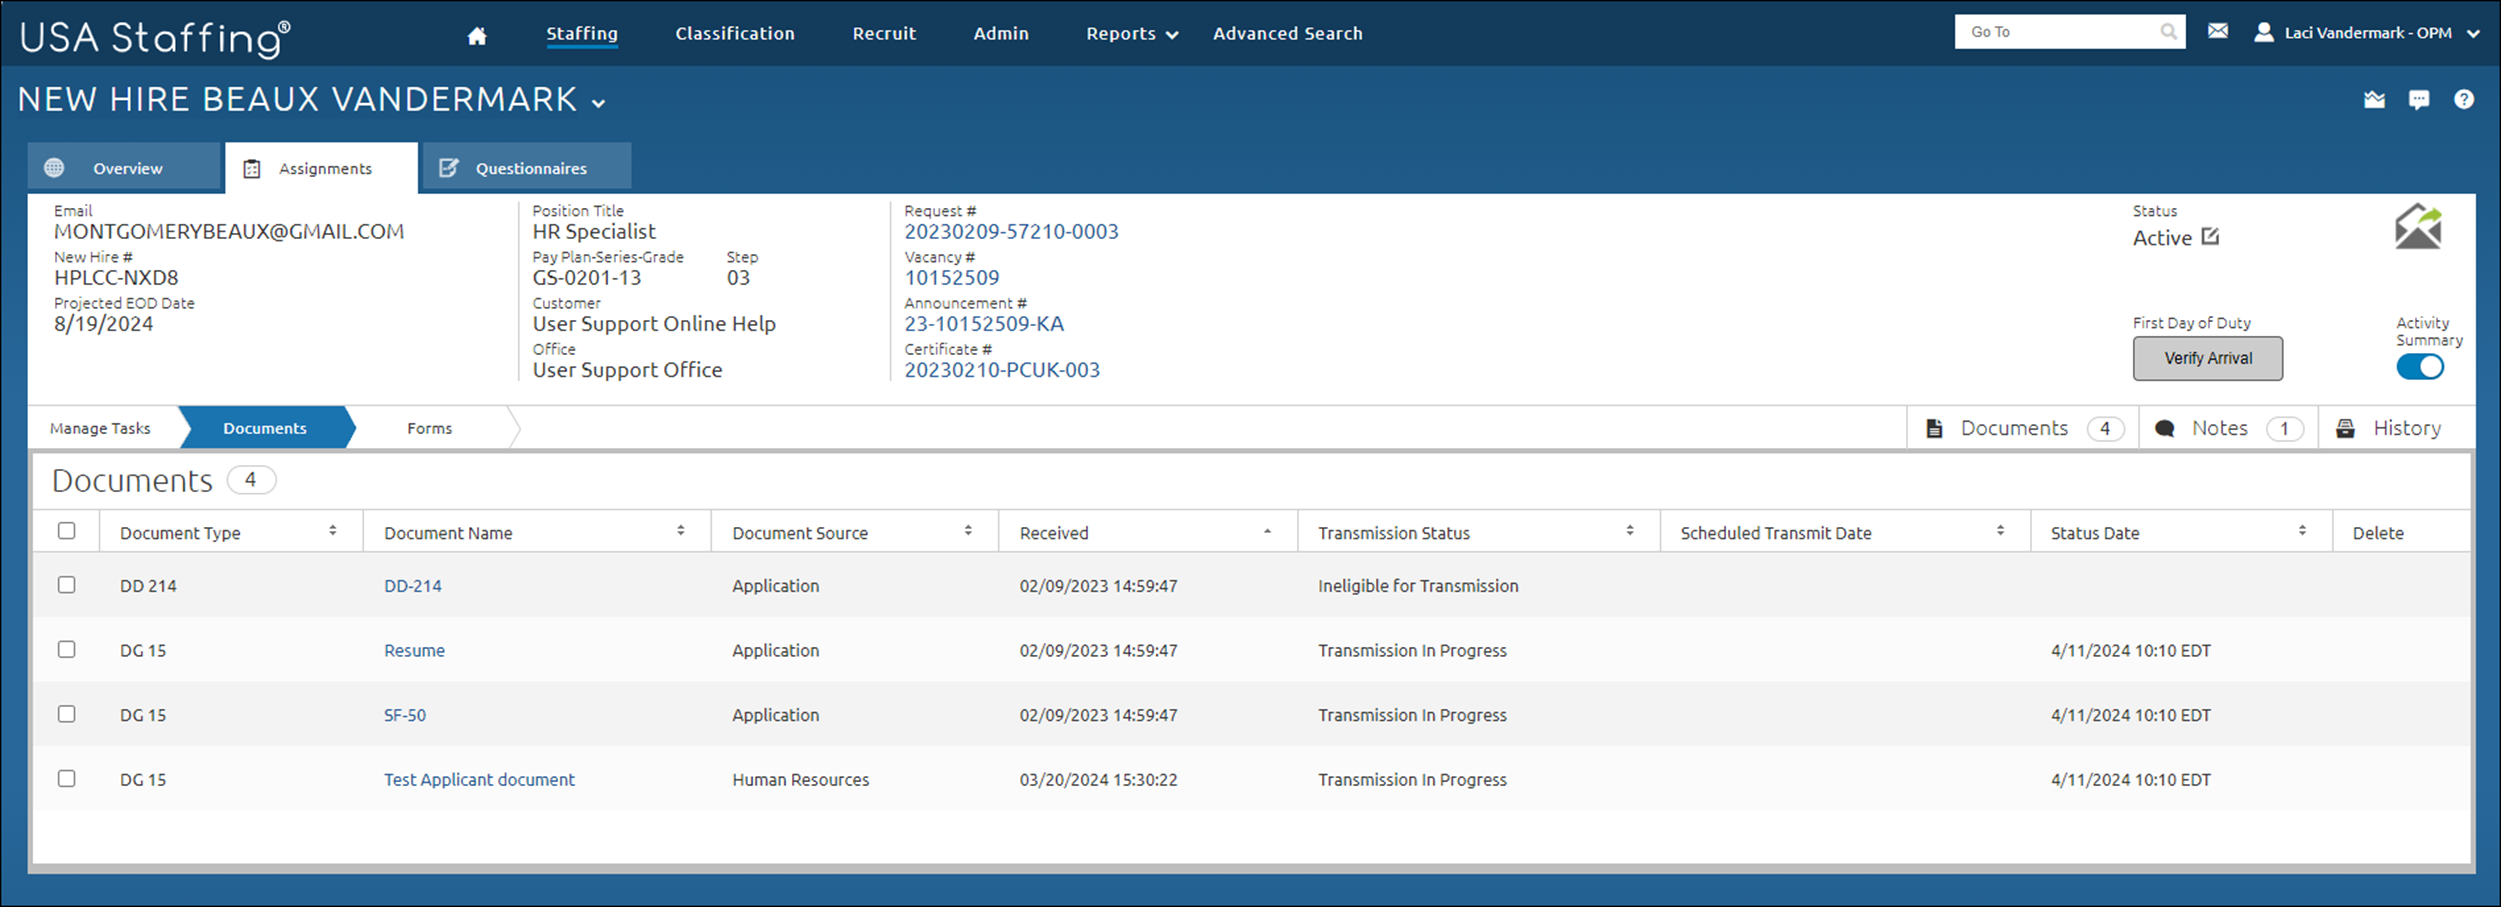Expand the New Hire Beaux Vandermark title dropdown
Viewport: 2501px width, 907px height.
[598, 103]
